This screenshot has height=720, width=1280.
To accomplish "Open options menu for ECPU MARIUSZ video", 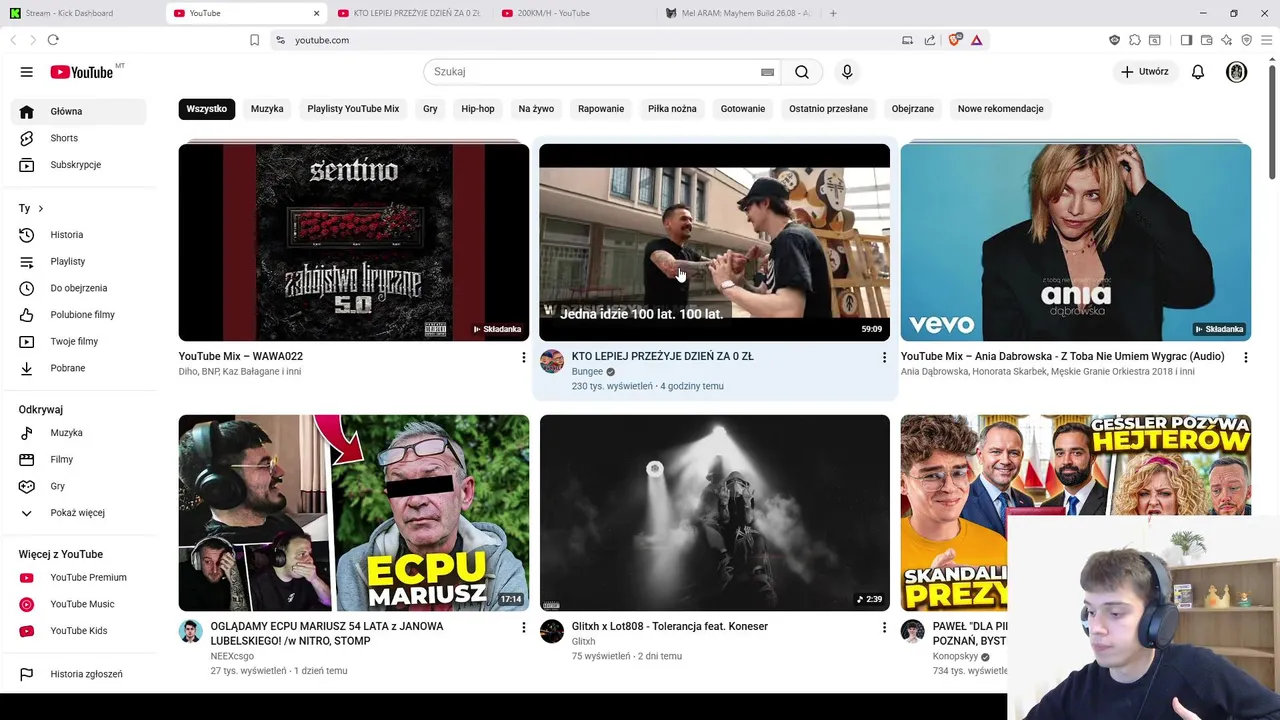I will 523,627.
